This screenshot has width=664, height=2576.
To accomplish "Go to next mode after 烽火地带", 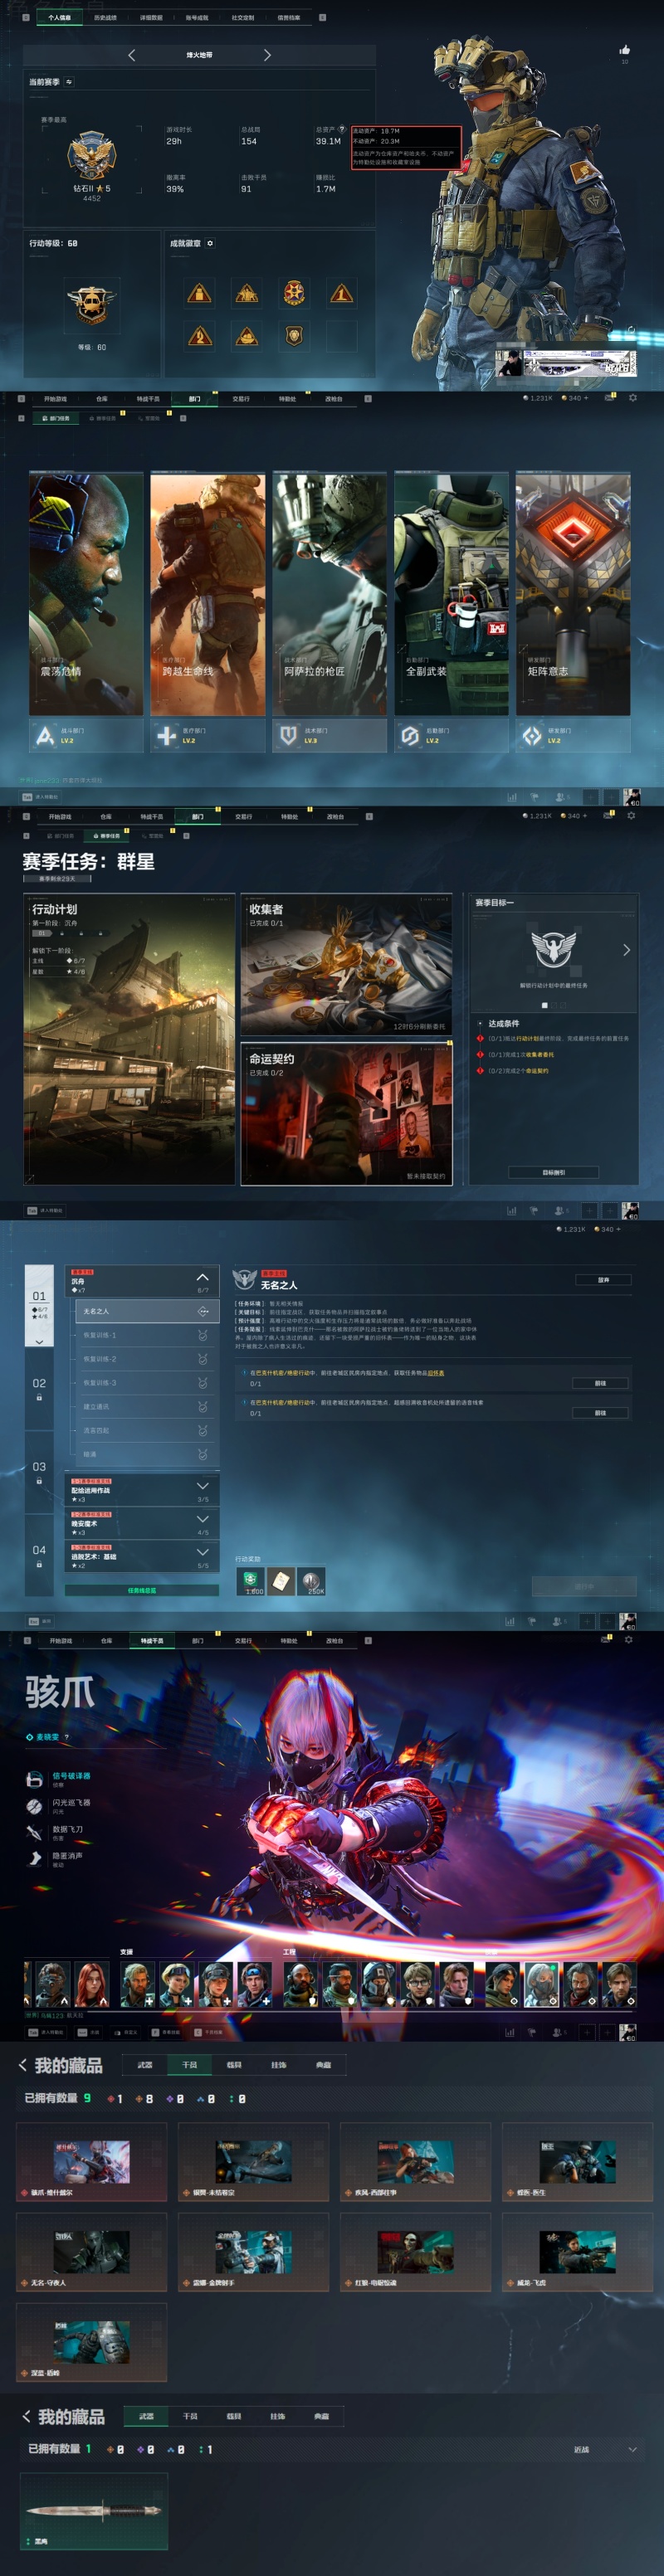I will [267, 55].
